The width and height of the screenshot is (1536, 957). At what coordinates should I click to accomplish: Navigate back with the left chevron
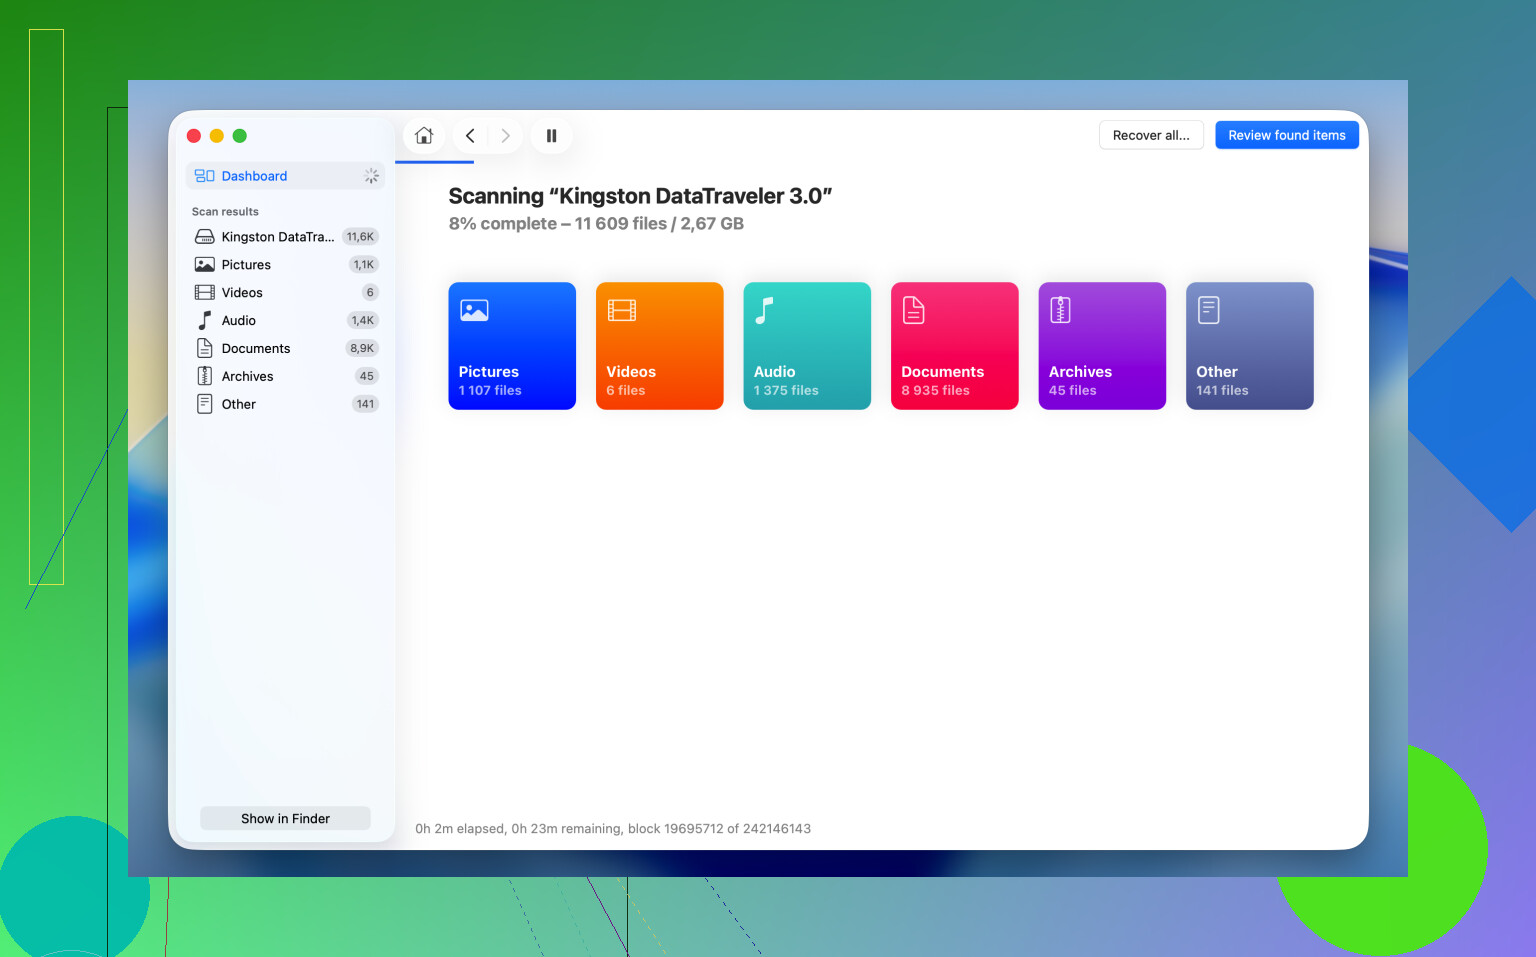pos(470,136)
